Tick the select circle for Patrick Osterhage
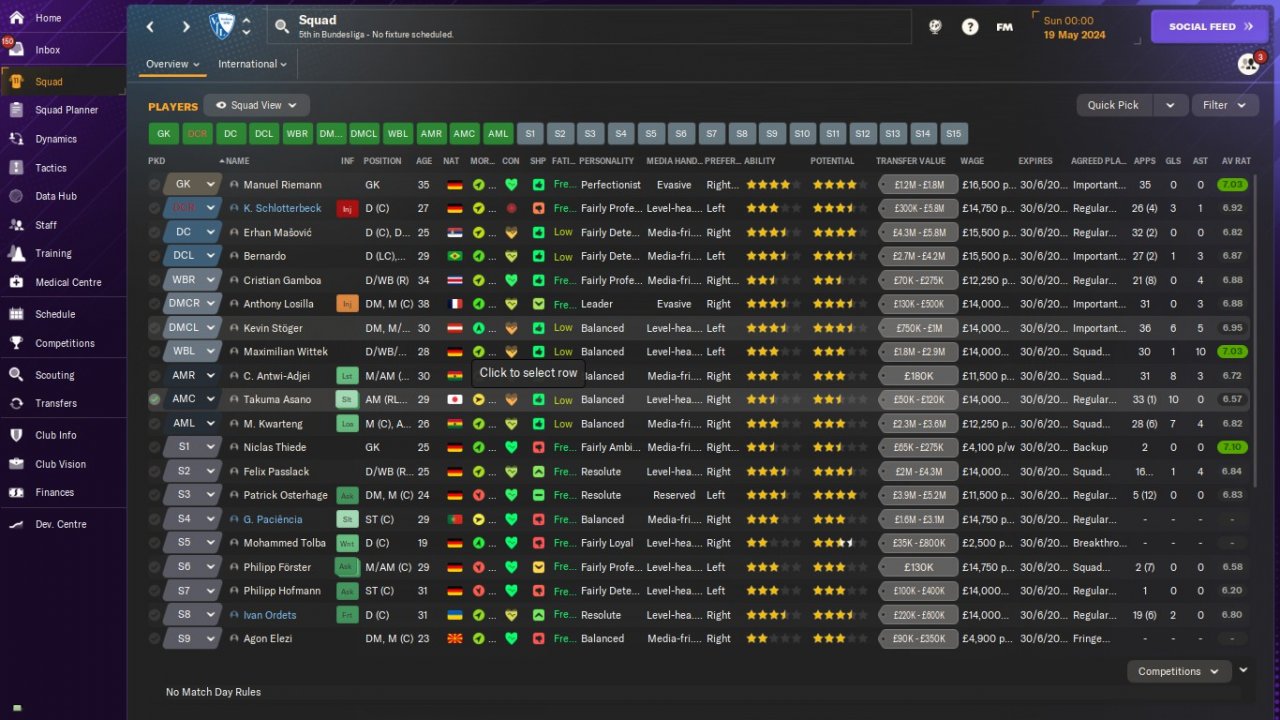1280x720 pixels. [154, 495]
